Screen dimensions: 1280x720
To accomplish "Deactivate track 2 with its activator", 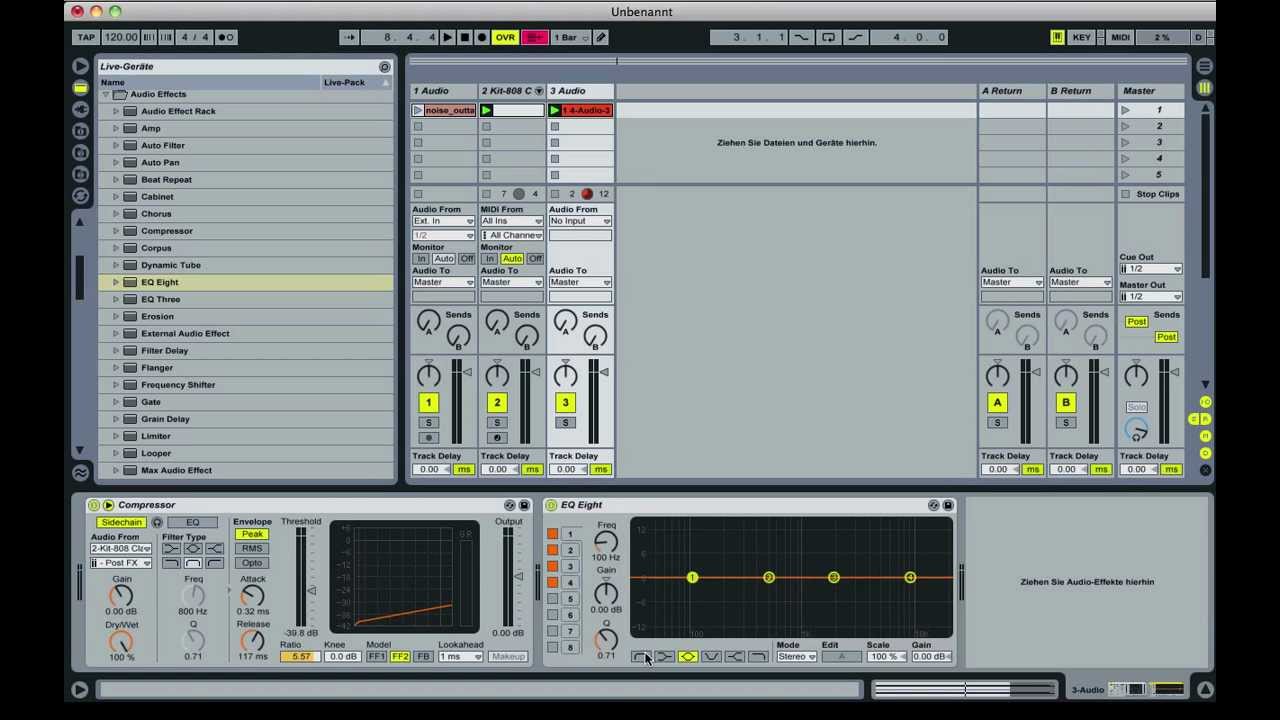I will [x=497, y=402].
